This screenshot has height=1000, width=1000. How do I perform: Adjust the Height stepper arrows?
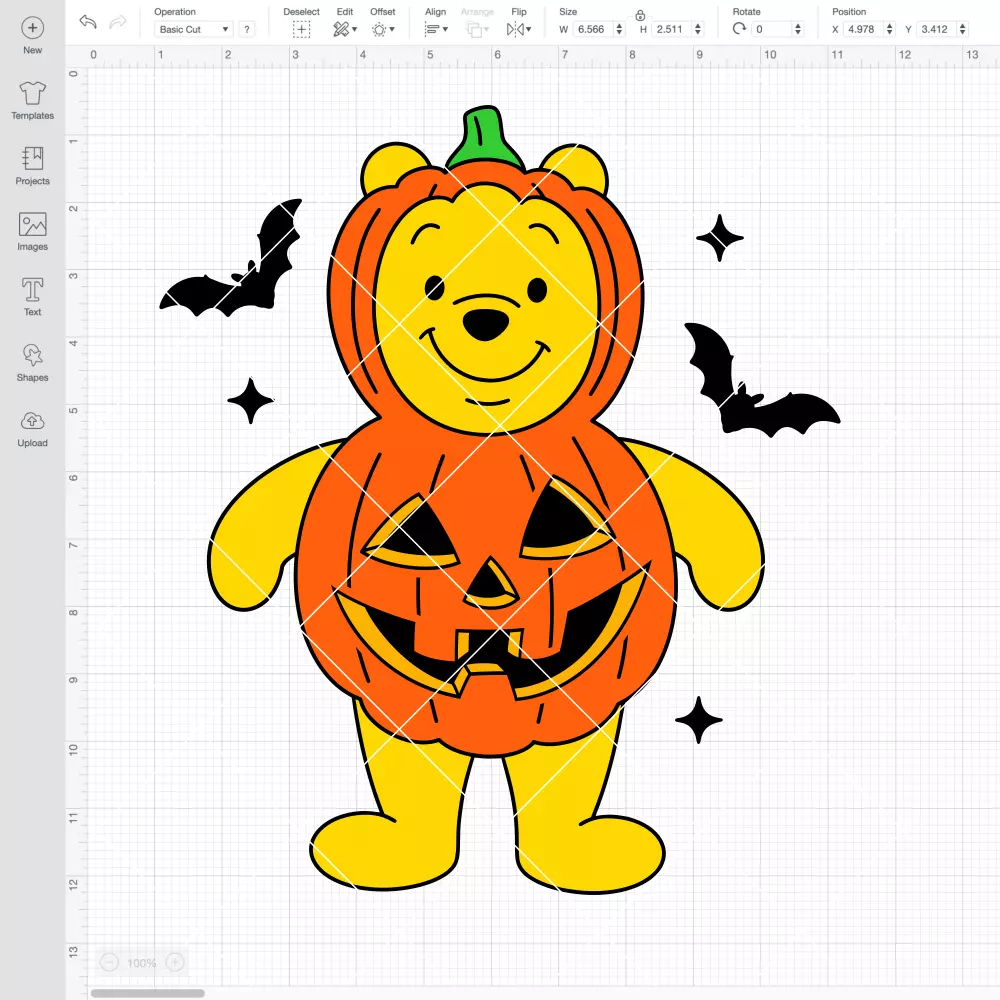coord(698,29)
